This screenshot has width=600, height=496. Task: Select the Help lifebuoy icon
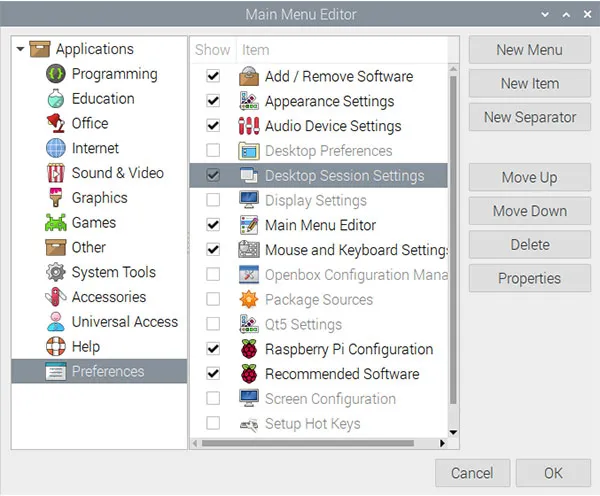click(x=56, y=346)
